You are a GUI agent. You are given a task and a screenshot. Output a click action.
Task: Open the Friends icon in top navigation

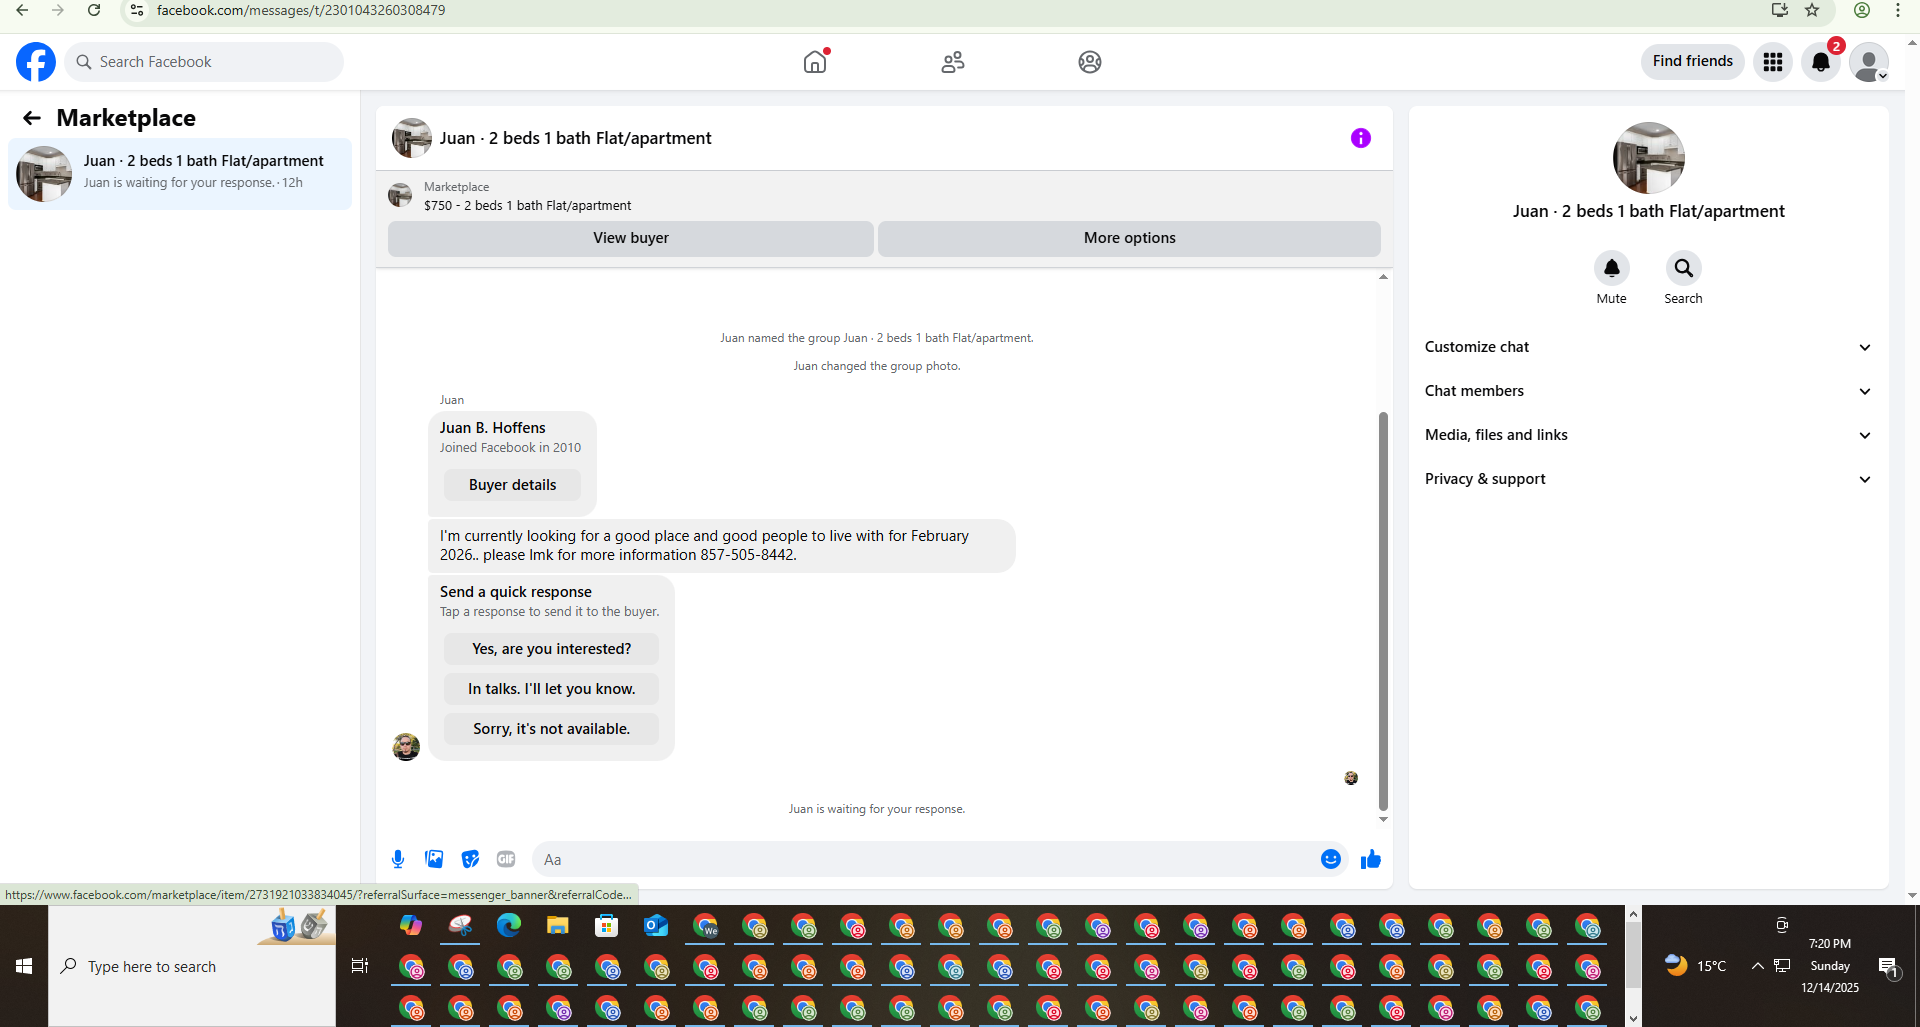click(x=953, y=62)
